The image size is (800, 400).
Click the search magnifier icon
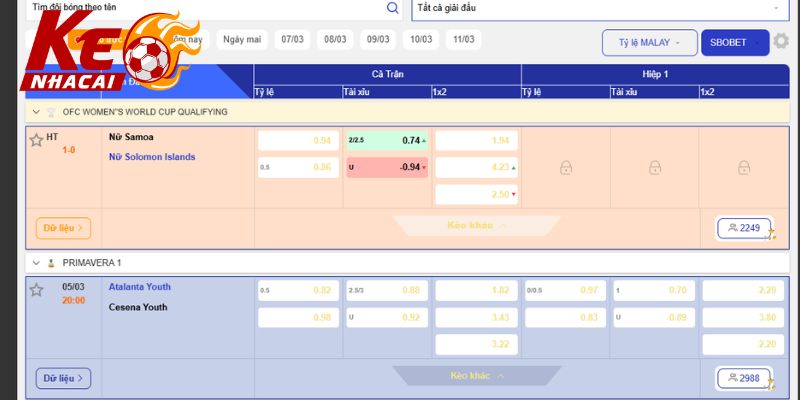click(392, 8)
